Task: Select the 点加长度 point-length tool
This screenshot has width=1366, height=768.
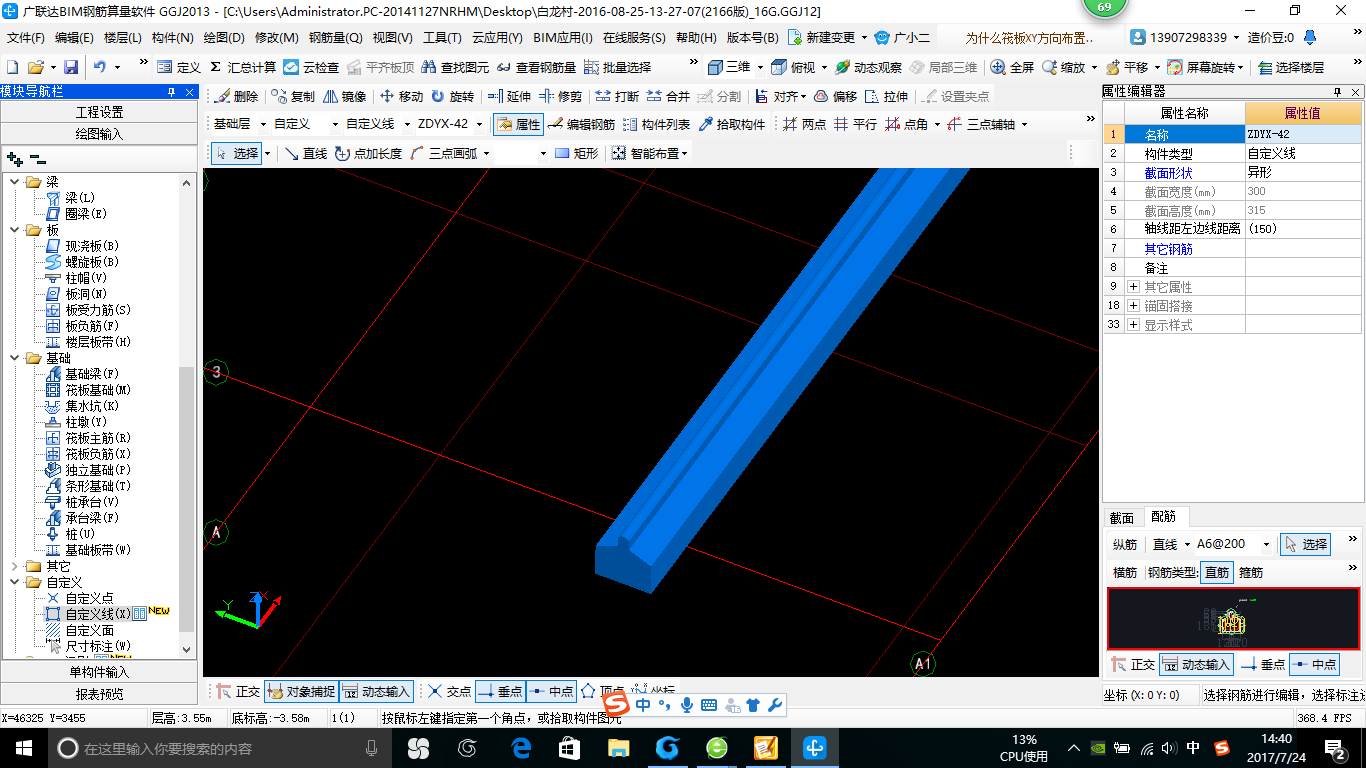Action: tap(369, 153)
